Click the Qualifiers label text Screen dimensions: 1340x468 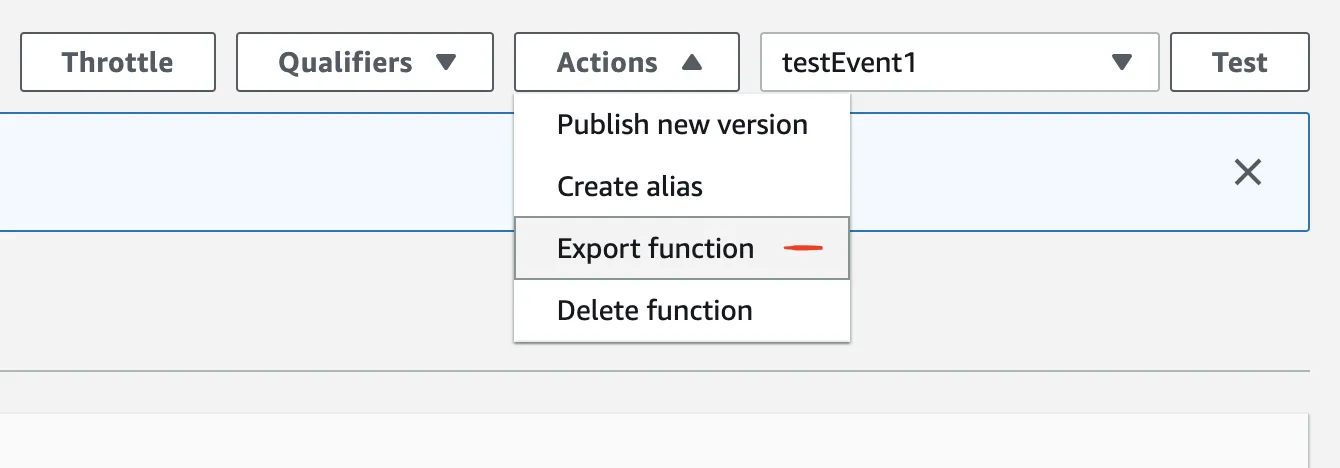345,62
